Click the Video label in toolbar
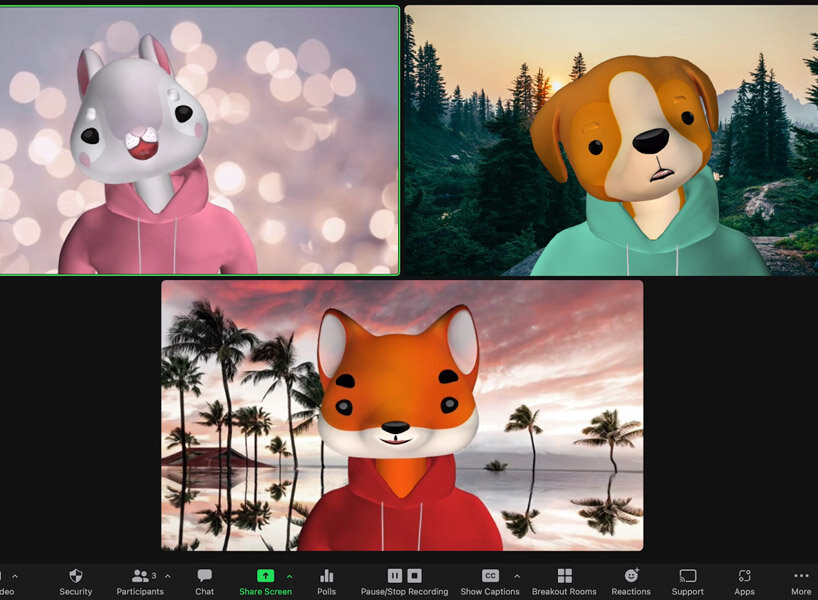The width and height of the screenshot is (818, 600). (6, 592)
